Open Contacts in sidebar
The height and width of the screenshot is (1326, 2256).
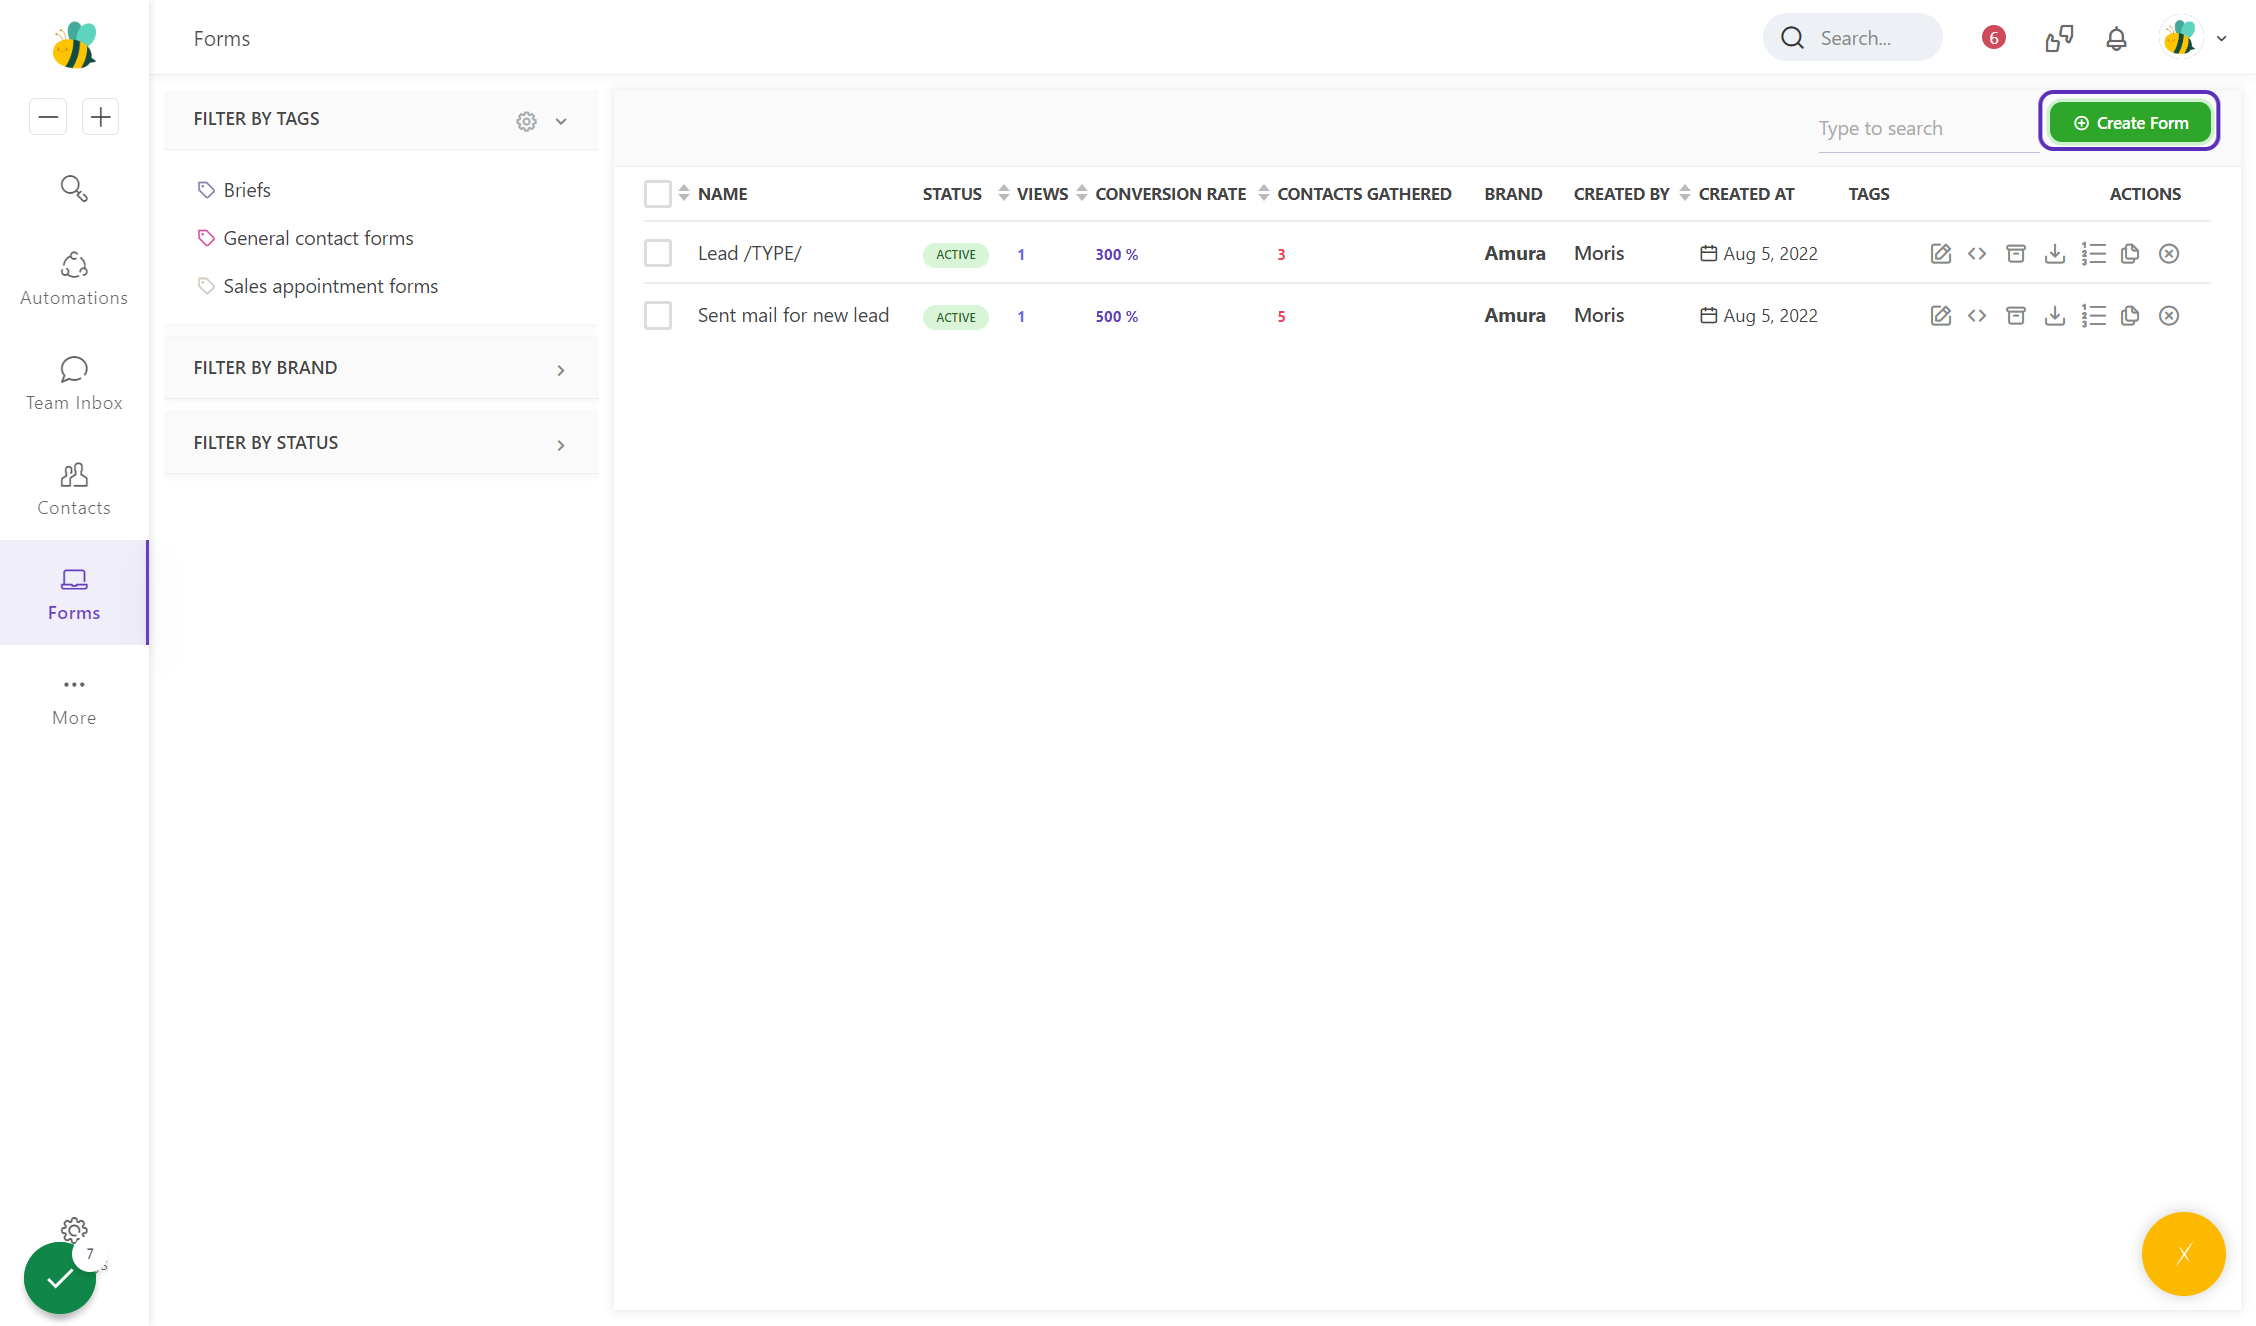pos(74,489)
